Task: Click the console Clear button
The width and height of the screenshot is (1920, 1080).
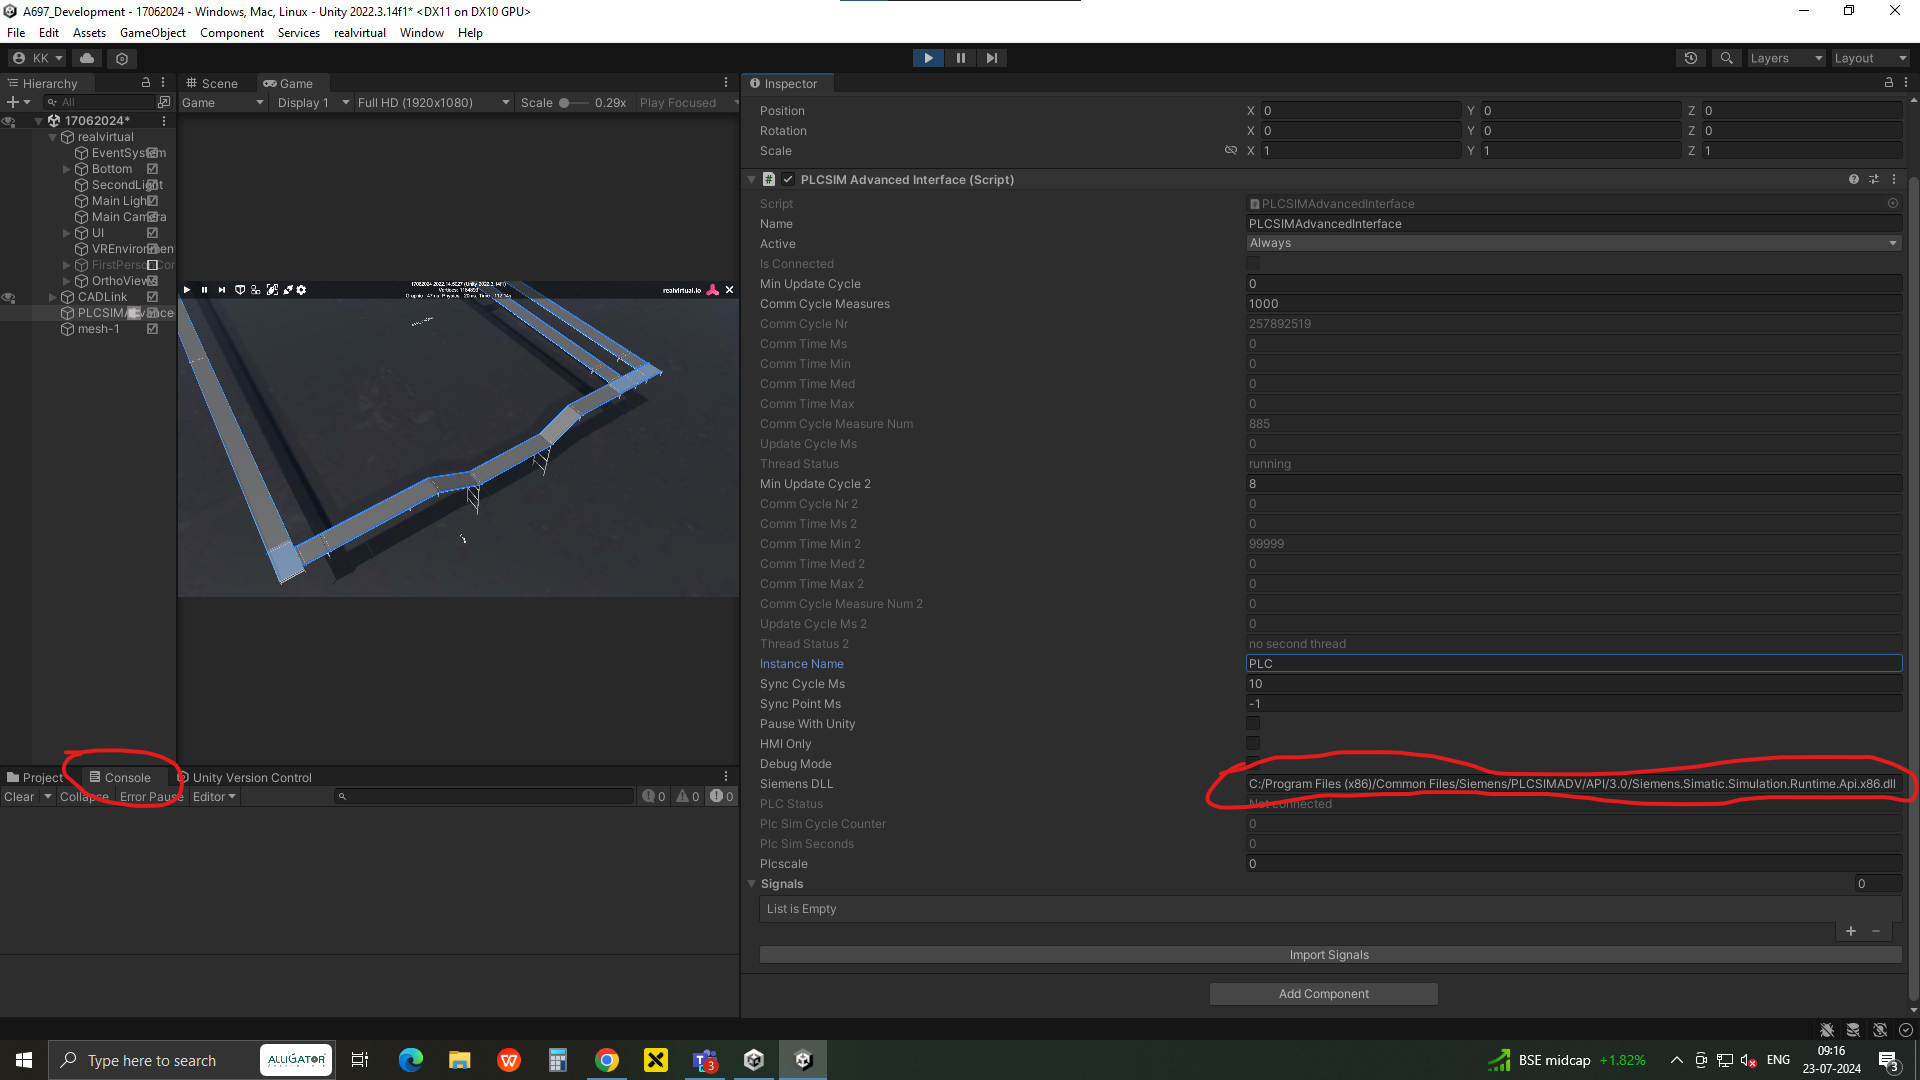Action: pos(19,796)
